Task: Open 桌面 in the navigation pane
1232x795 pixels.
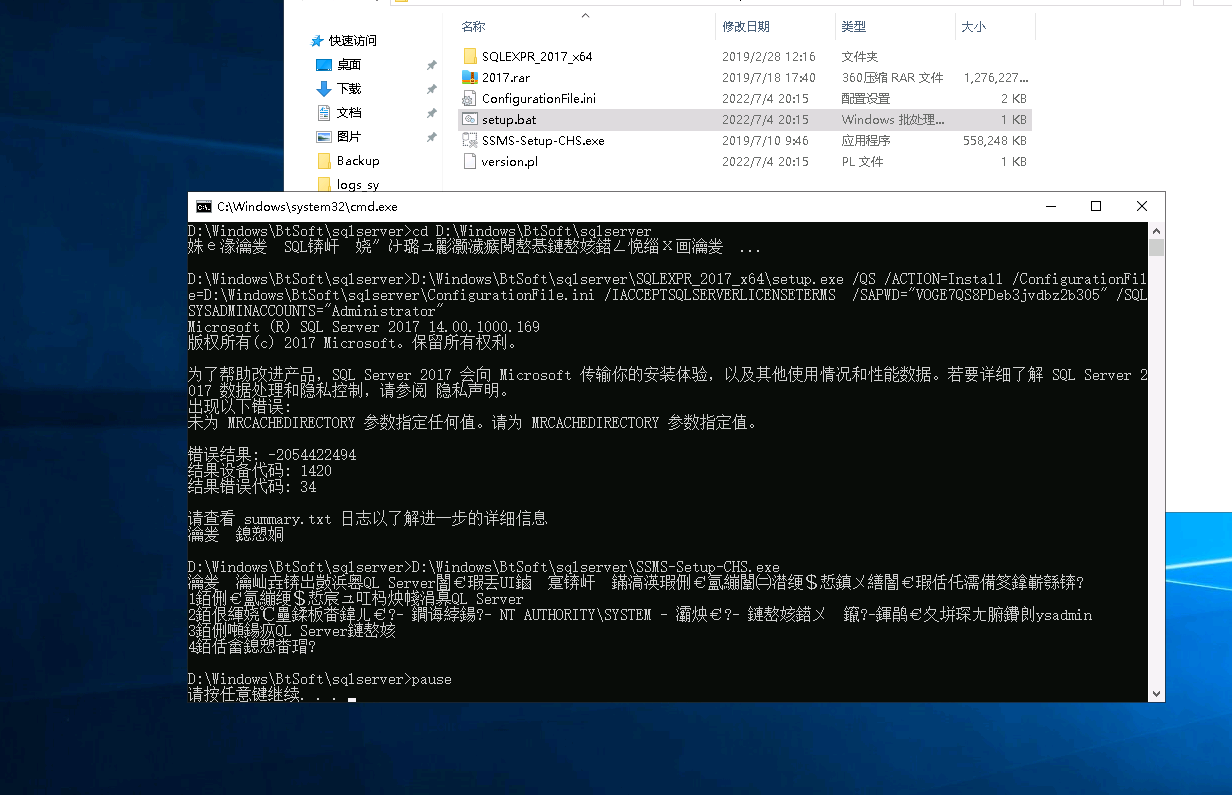Action: [x=349, y=65]
